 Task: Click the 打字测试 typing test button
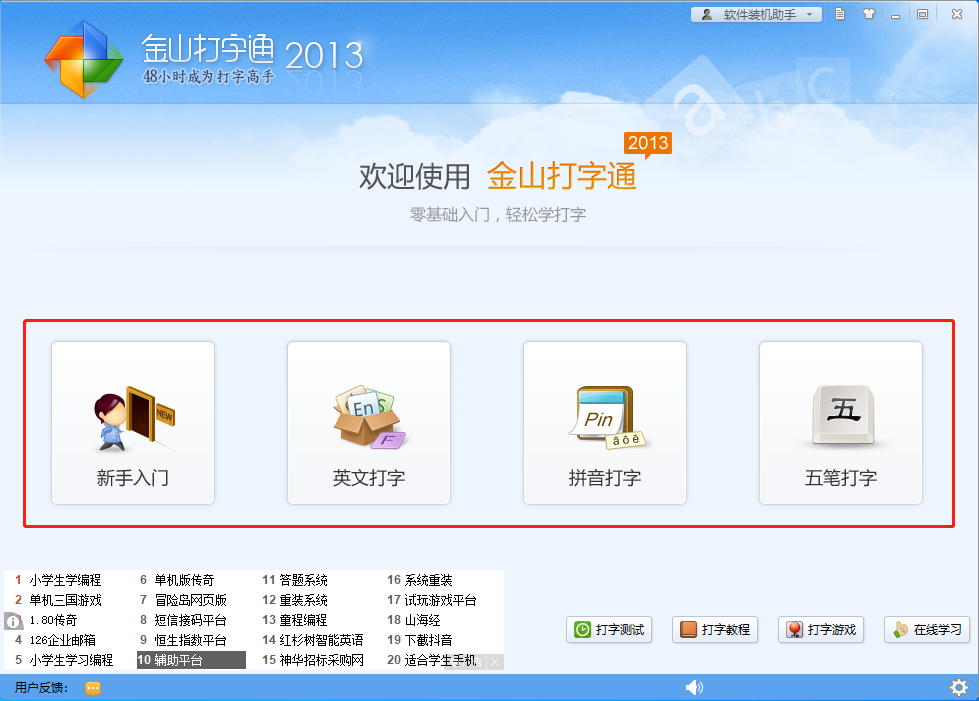[609, 629]
